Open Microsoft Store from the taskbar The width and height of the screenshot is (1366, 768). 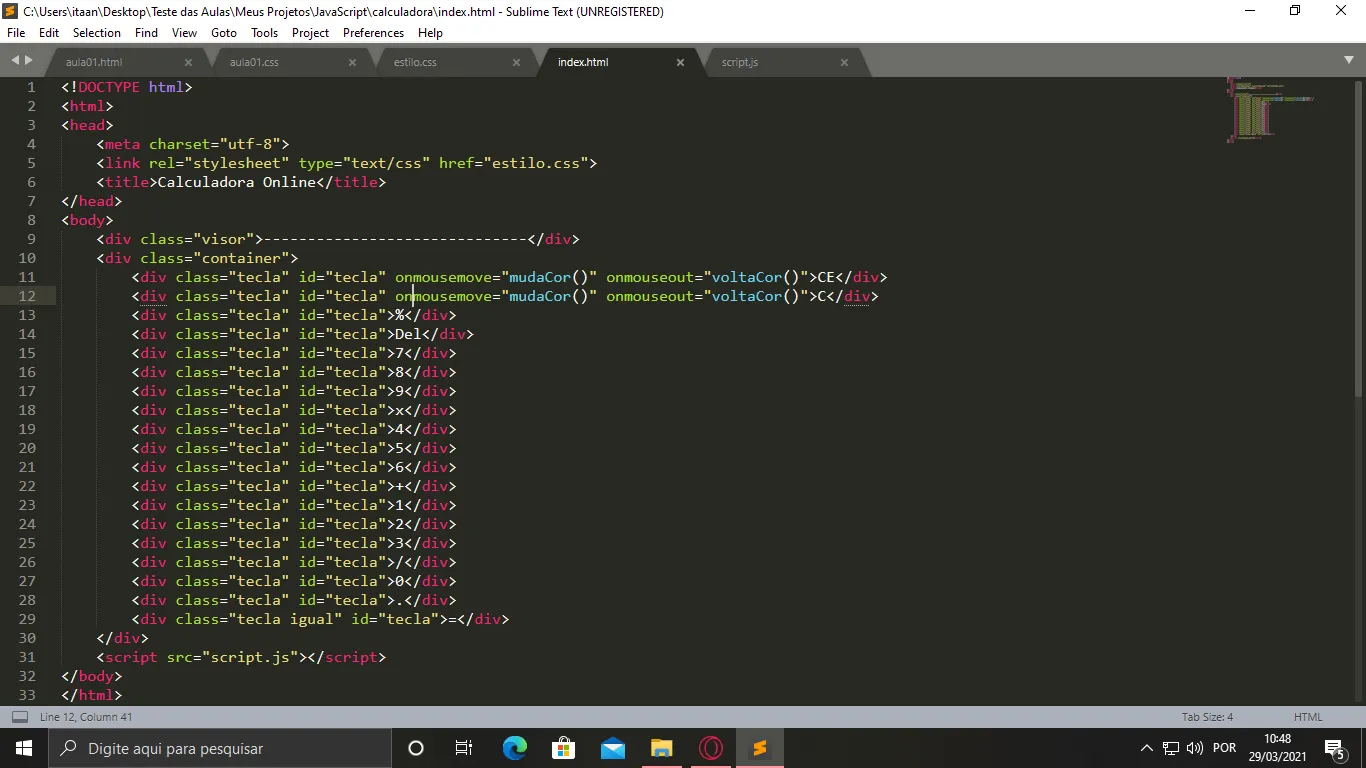point(564,748)
